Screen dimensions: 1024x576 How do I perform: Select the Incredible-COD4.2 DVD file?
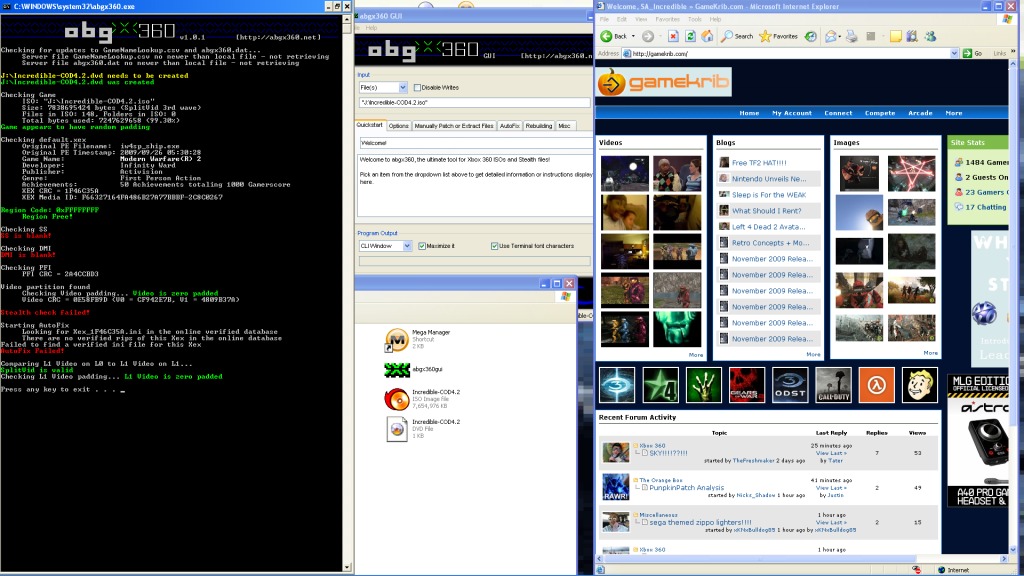point(396,429)
